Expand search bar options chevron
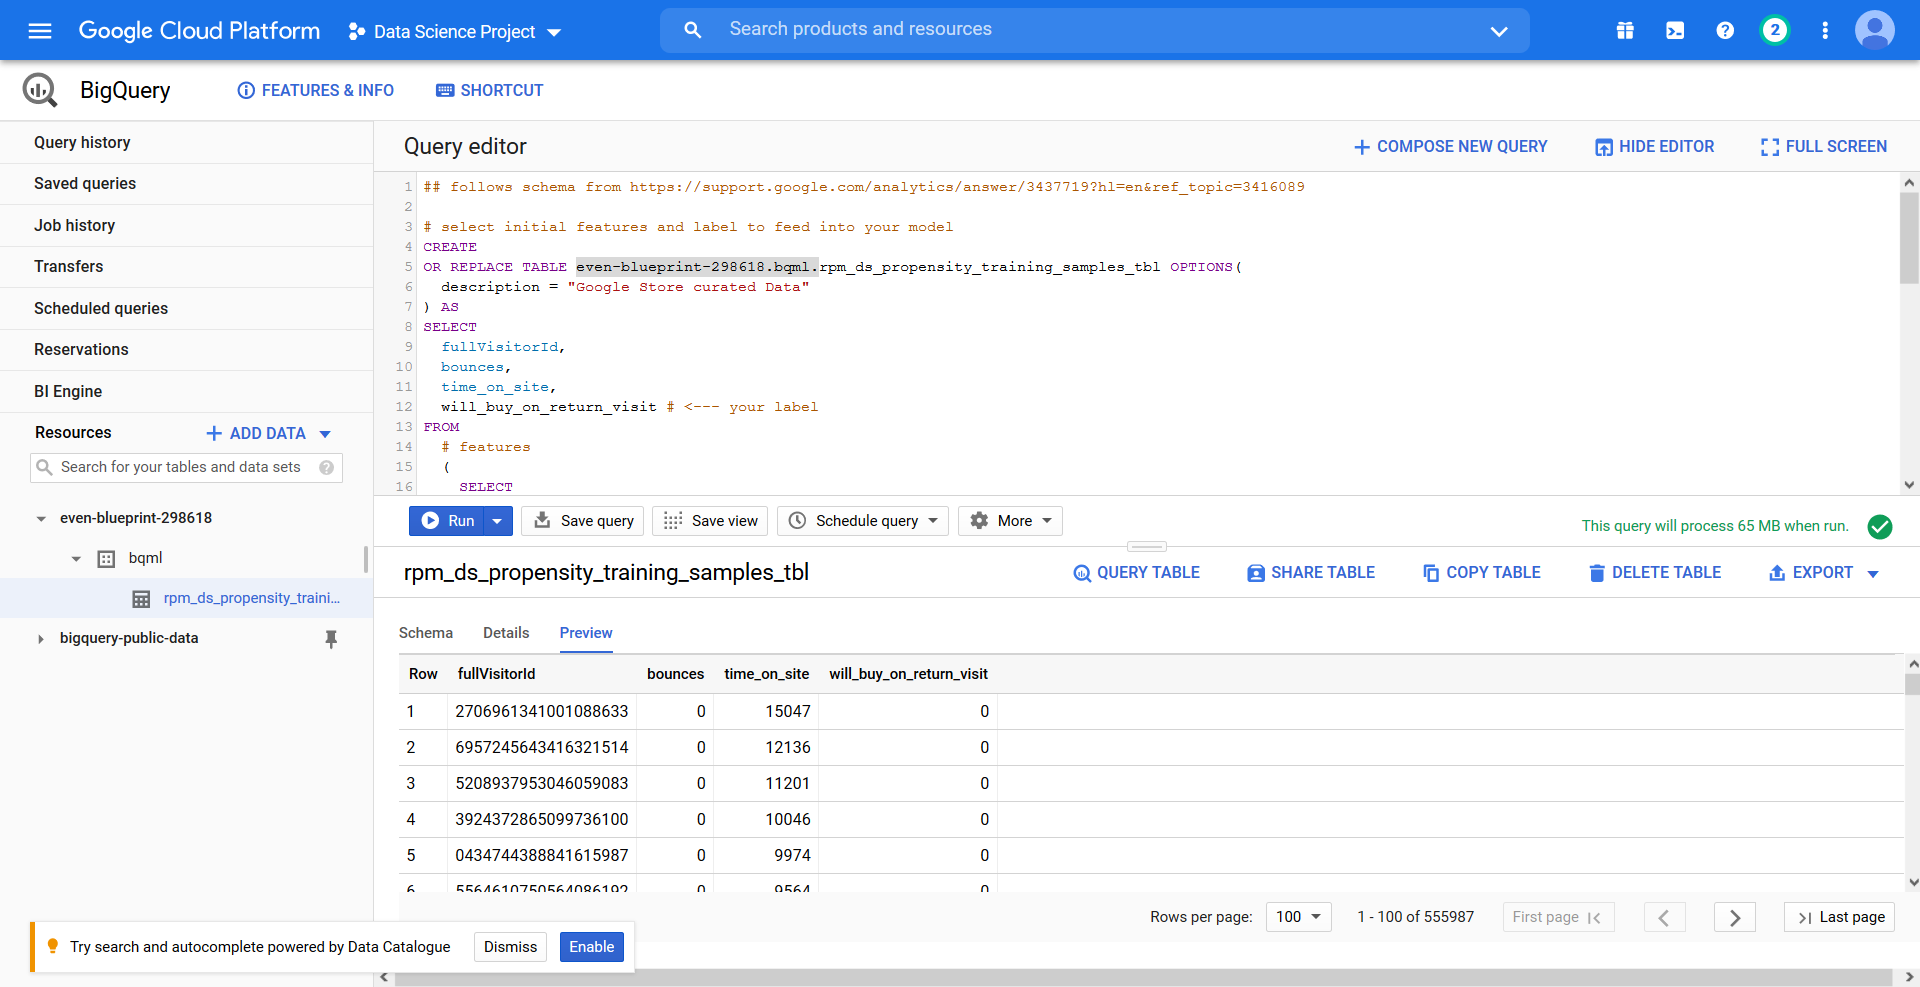Viewport: 1920px width, 987px height. 1499,31
